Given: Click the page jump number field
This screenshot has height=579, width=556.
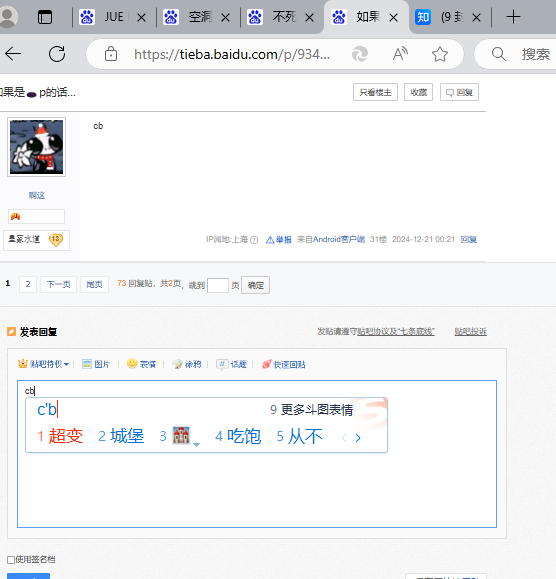Looking at the screenshot, I should pos(218,285).
